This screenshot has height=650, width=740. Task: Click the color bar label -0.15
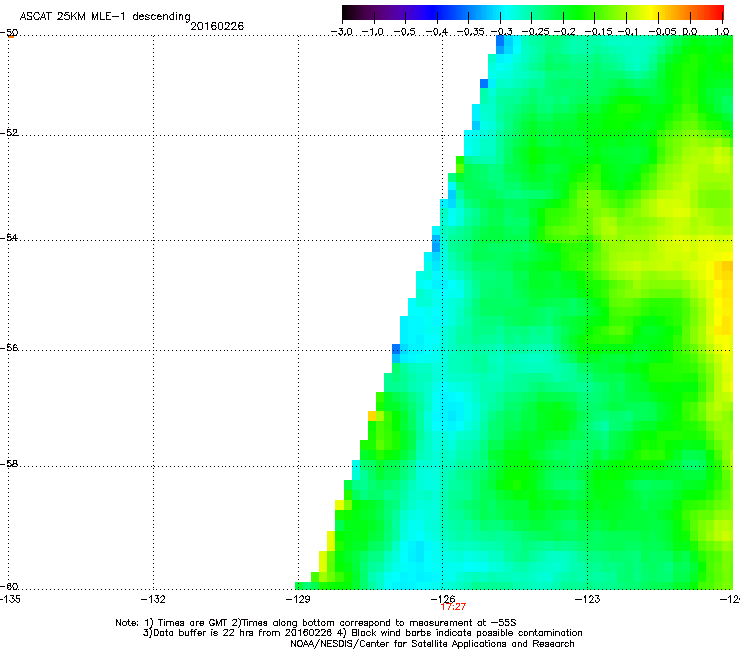pyautogui.click(x=598, y=32)
